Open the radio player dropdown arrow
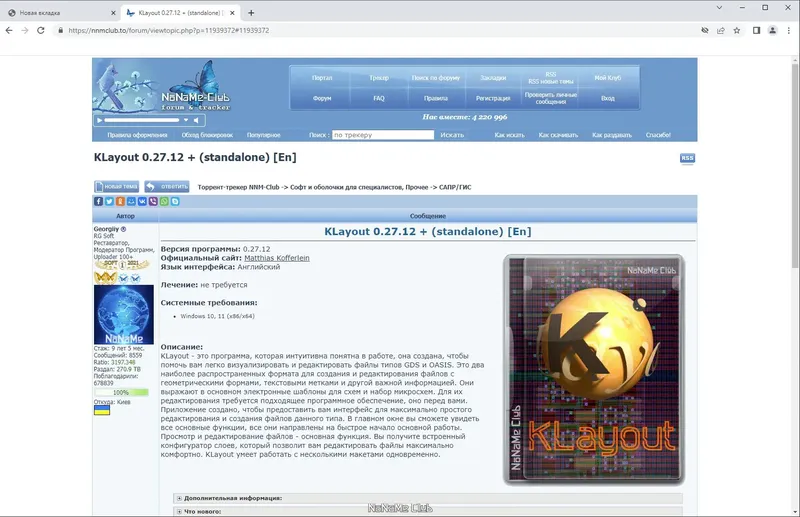 pos(186,120)
